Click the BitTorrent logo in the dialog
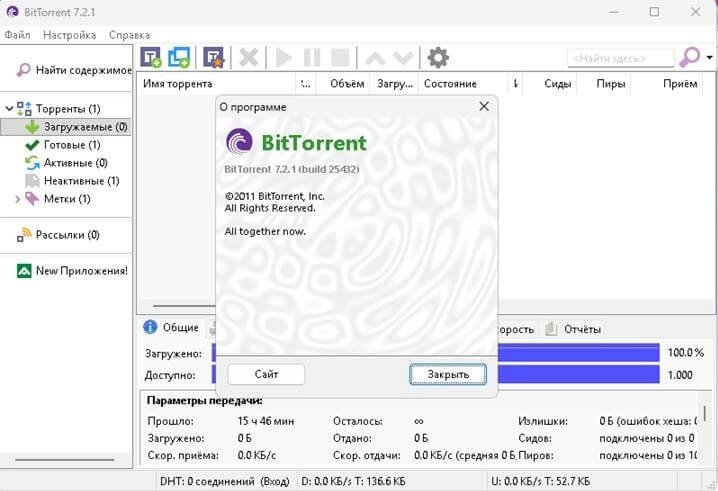This screenshot has width=718, height=491. pos(239,141)
